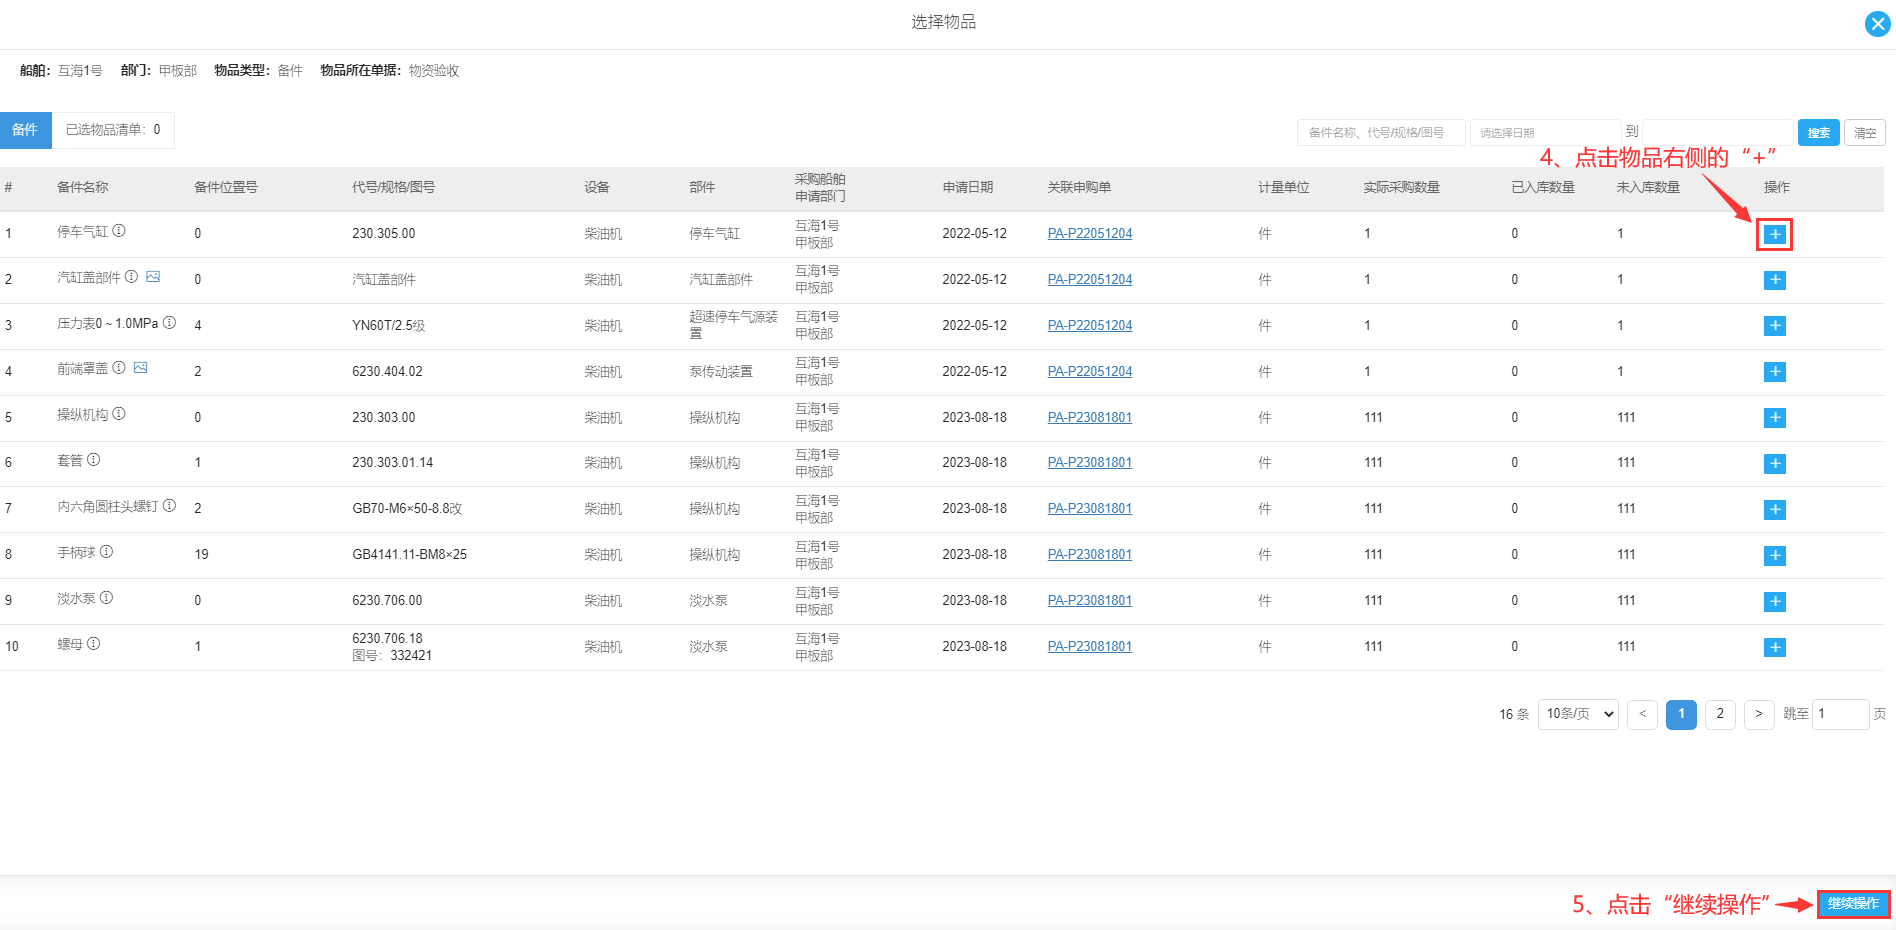Show info icon next to 淡水泵 name
Screen dimensions: 1896x930
[106, 597]
